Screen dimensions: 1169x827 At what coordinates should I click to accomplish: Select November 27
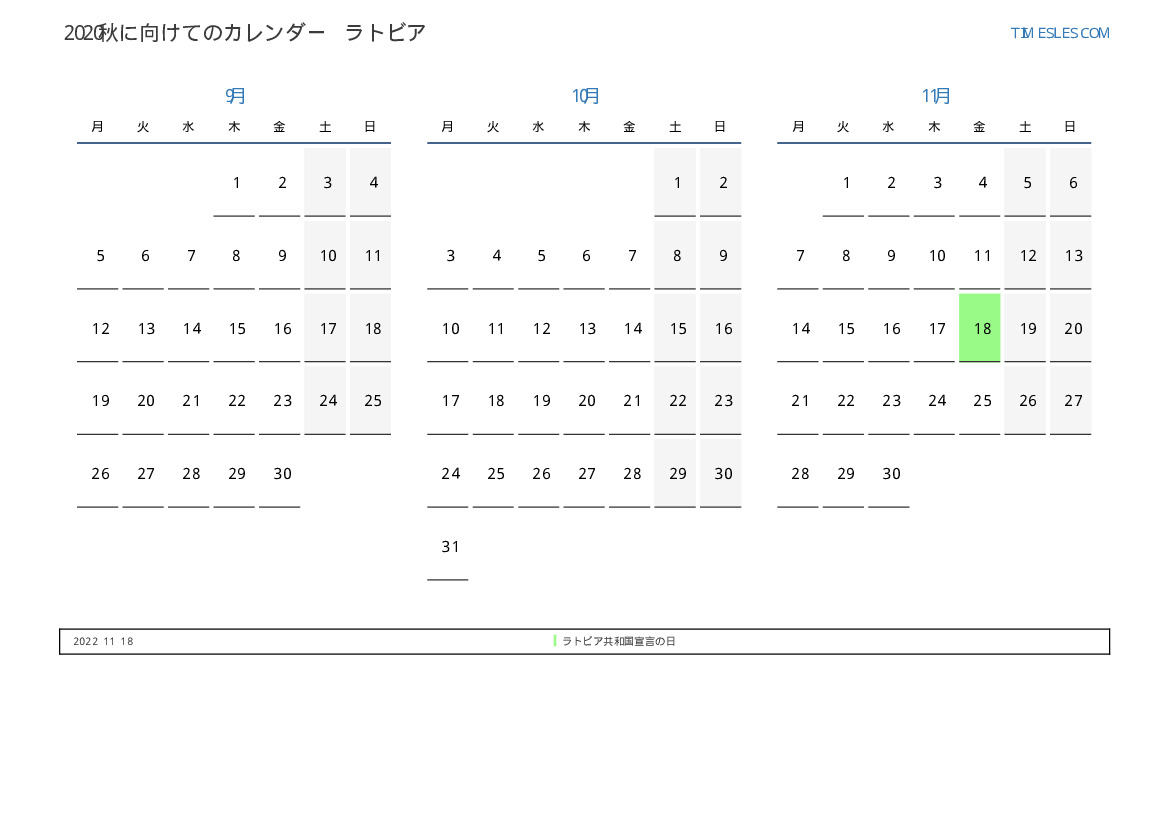point(1071,400)
